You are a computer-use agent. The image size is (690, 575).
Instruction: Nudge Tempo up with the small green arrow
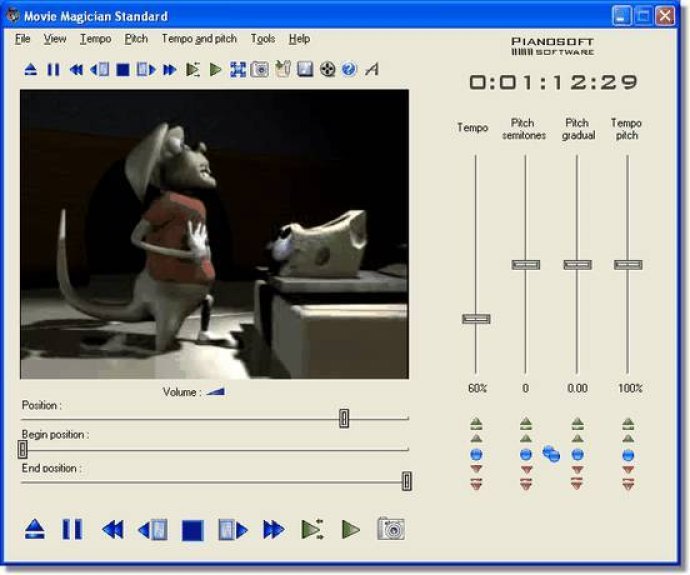click(x=476, y=439)
